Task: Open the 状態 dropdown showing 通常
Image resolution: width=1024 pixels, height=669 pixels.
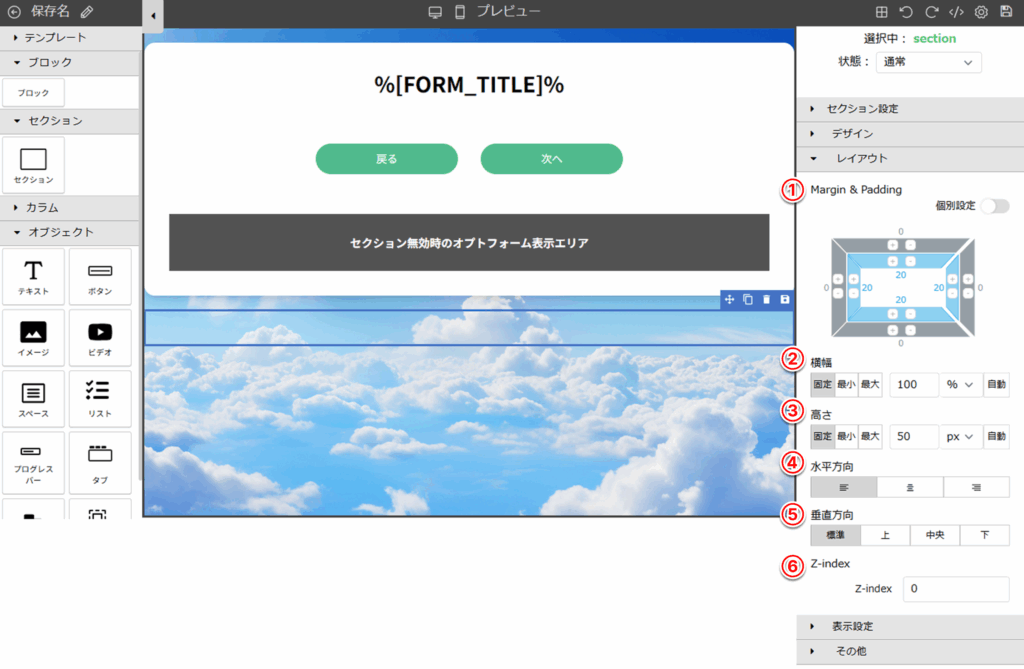Action: click(928, 62)
